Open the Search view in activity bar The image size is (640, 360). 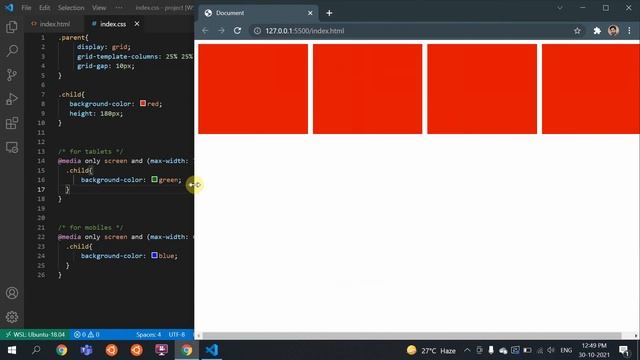[12, 51]
